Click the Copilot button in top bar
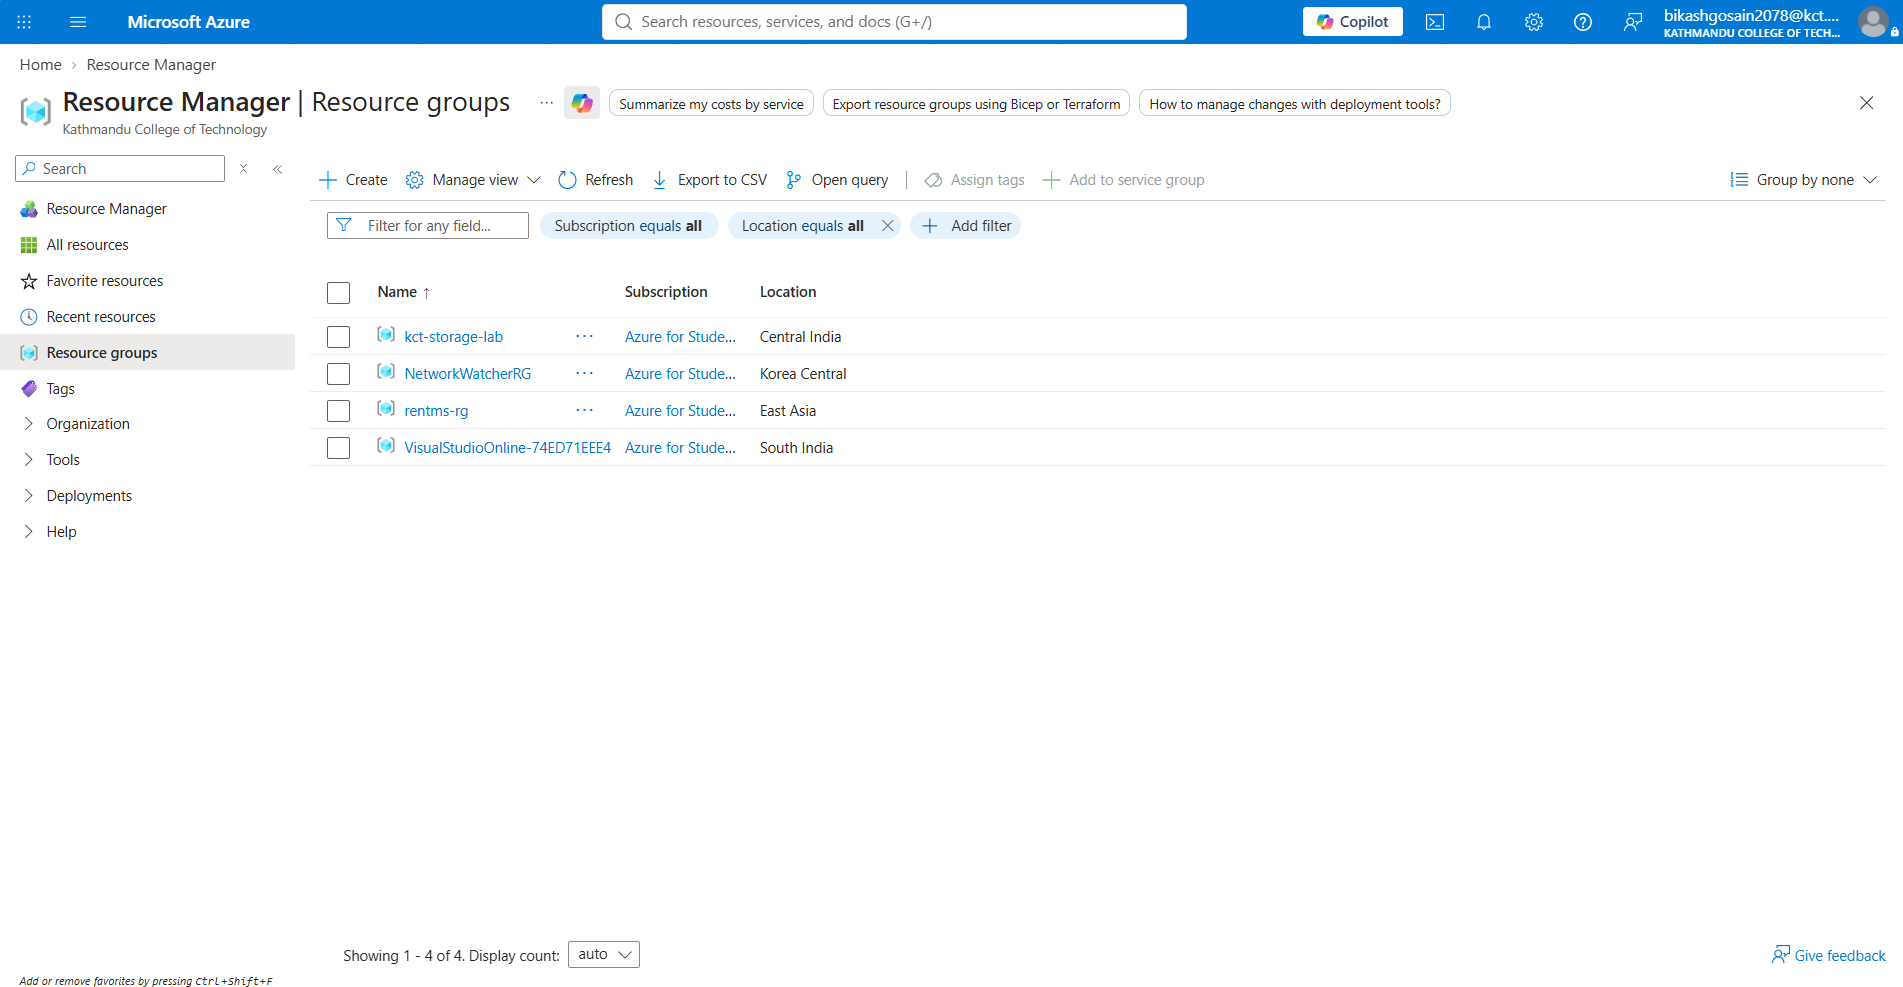1903x987 pixels. (x=1352, y=22)
